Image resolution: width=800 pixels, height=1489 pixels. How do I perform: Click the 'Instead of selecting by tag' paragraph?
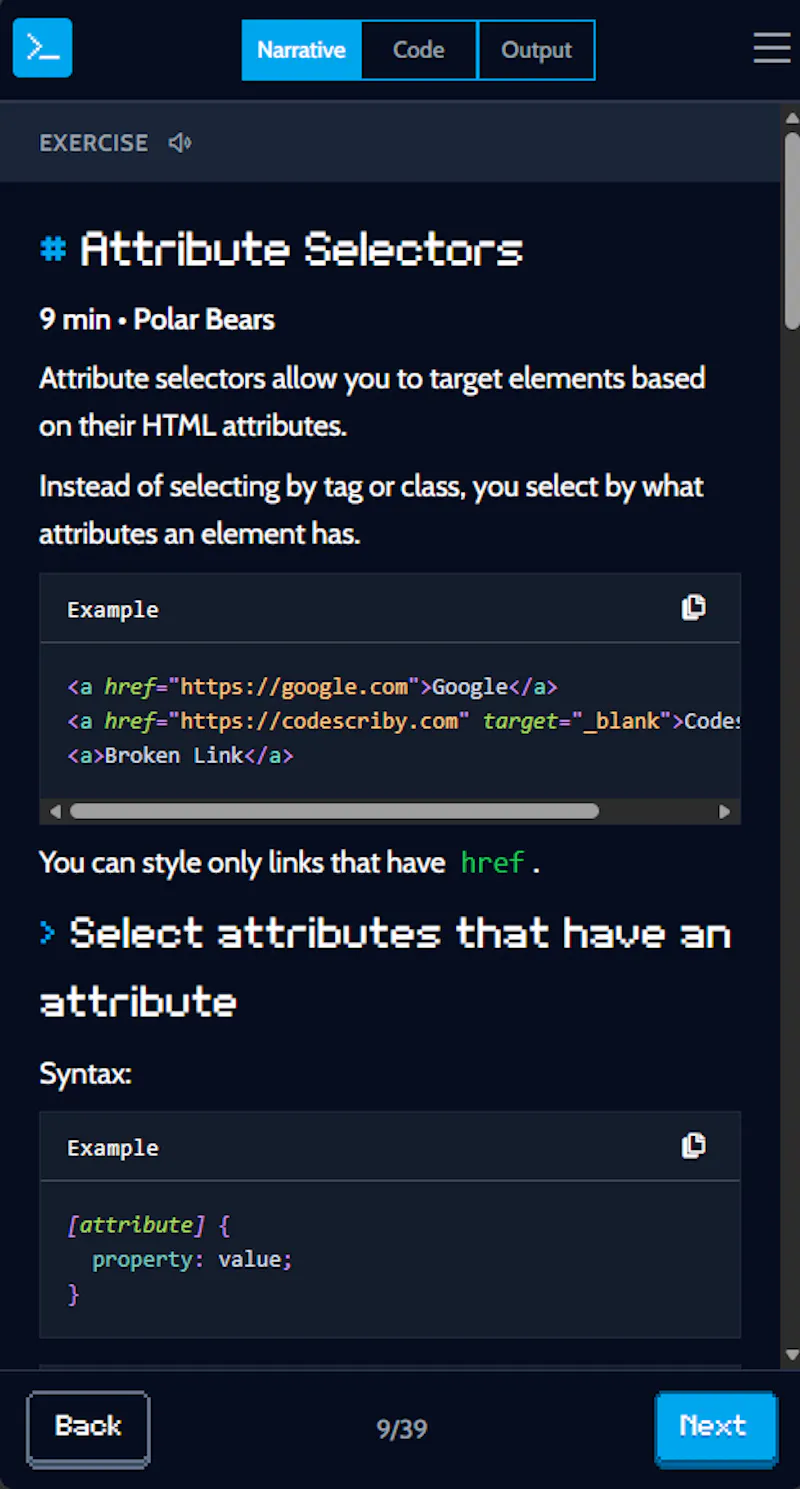(x=371, y=510)
